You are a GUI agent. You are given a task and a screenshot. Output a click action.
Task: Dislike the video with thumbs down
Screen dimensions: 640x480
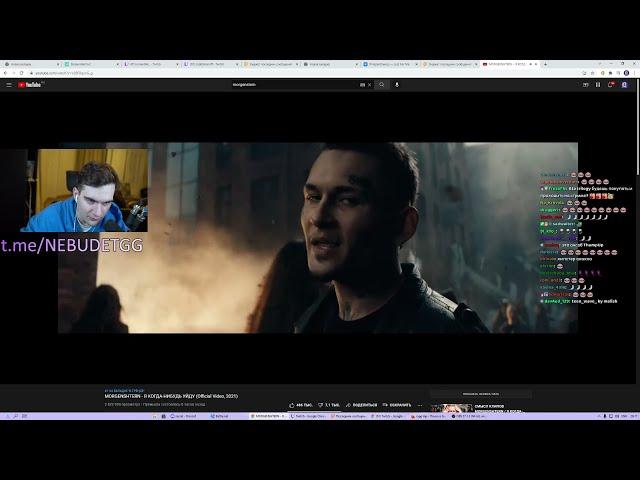[329, 405]
